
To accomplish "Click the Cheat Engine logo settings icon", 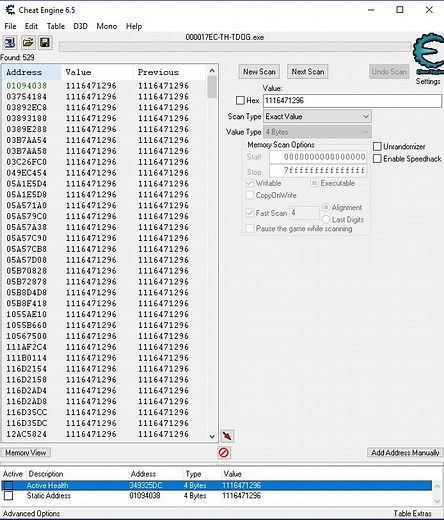I will (x=429, y=54).
